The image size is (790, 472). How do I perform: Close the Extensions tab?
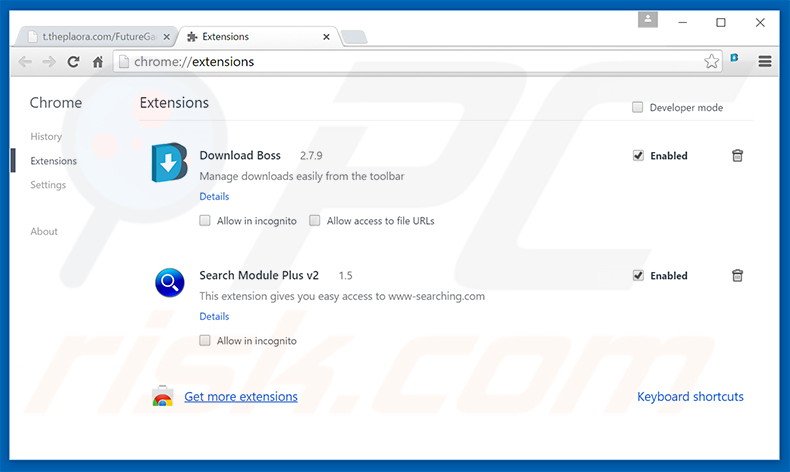coord(326,37)
